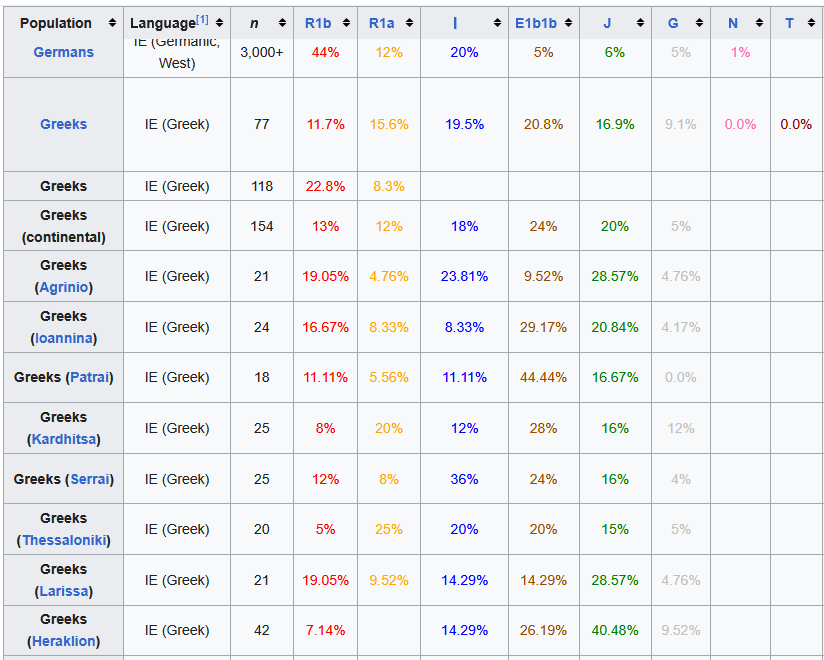Open the Agrinio city link
Screen dimensions: 824x660
pyautogui.click(x=64, y=287)
